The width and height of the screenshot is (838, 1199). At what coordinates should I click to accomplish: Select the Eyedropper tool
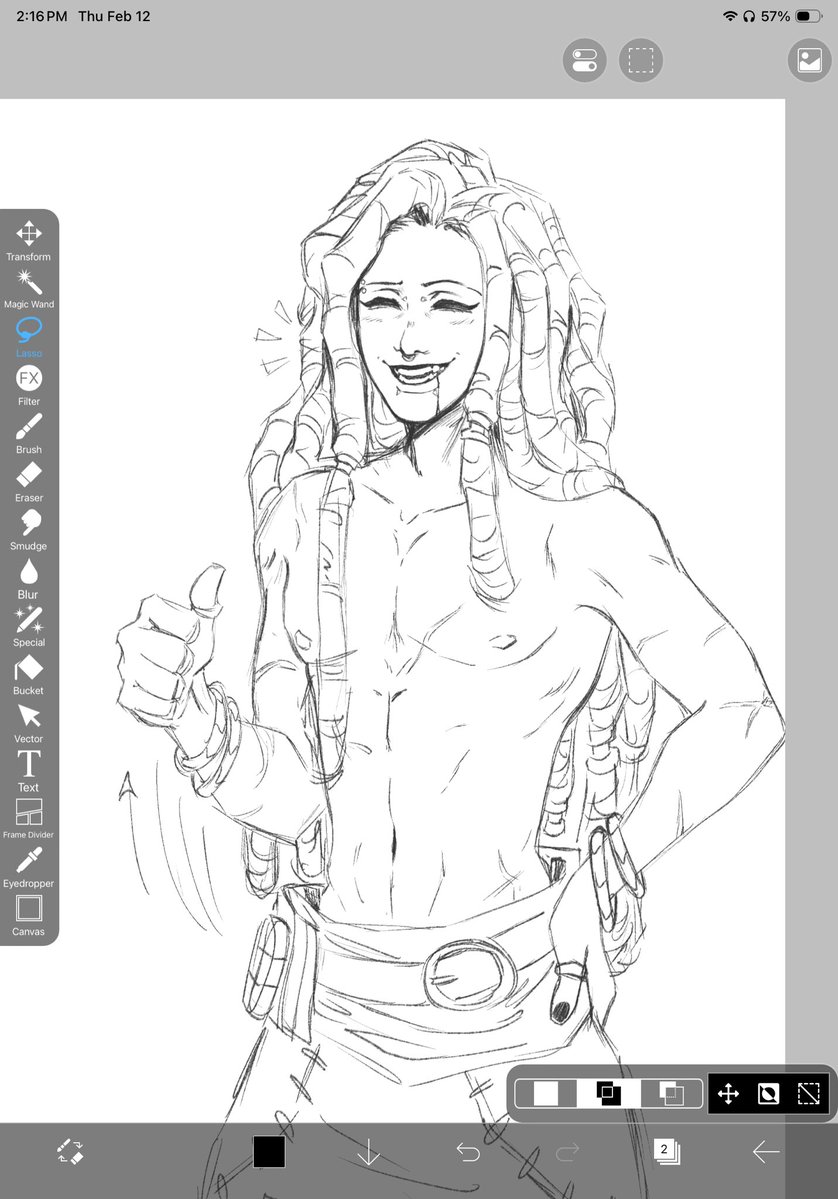click(28, 867)
